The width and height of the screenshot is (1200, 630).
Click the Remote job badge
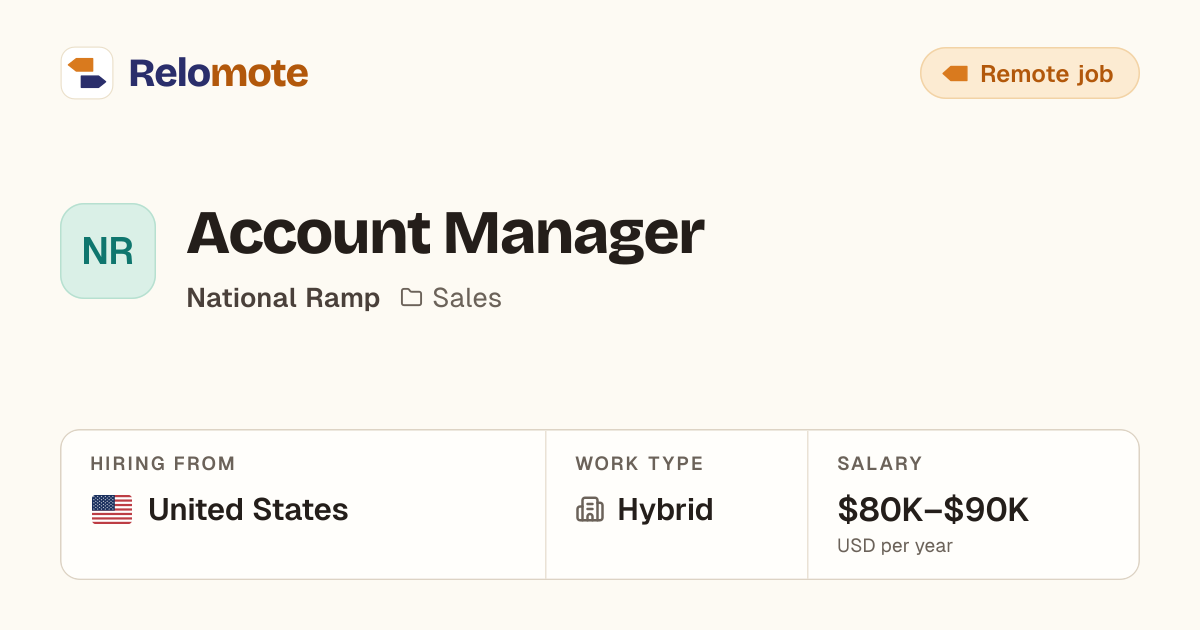coord(1030,73)
